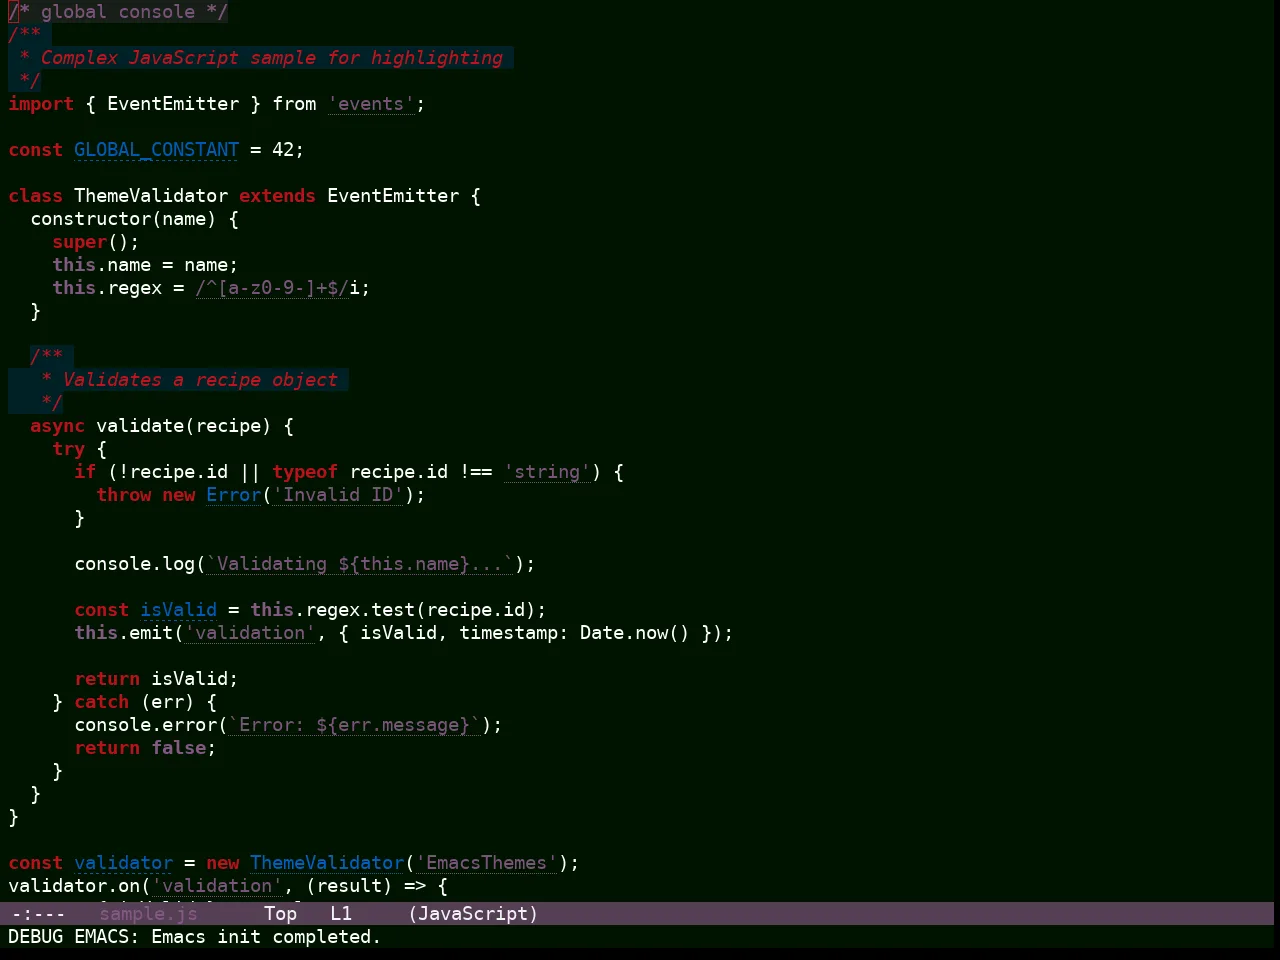Screen dimensions: 1280x960
Task: Click the regex literal '/^[a-z0-9-]+$/'
Action: pos(272,288)
